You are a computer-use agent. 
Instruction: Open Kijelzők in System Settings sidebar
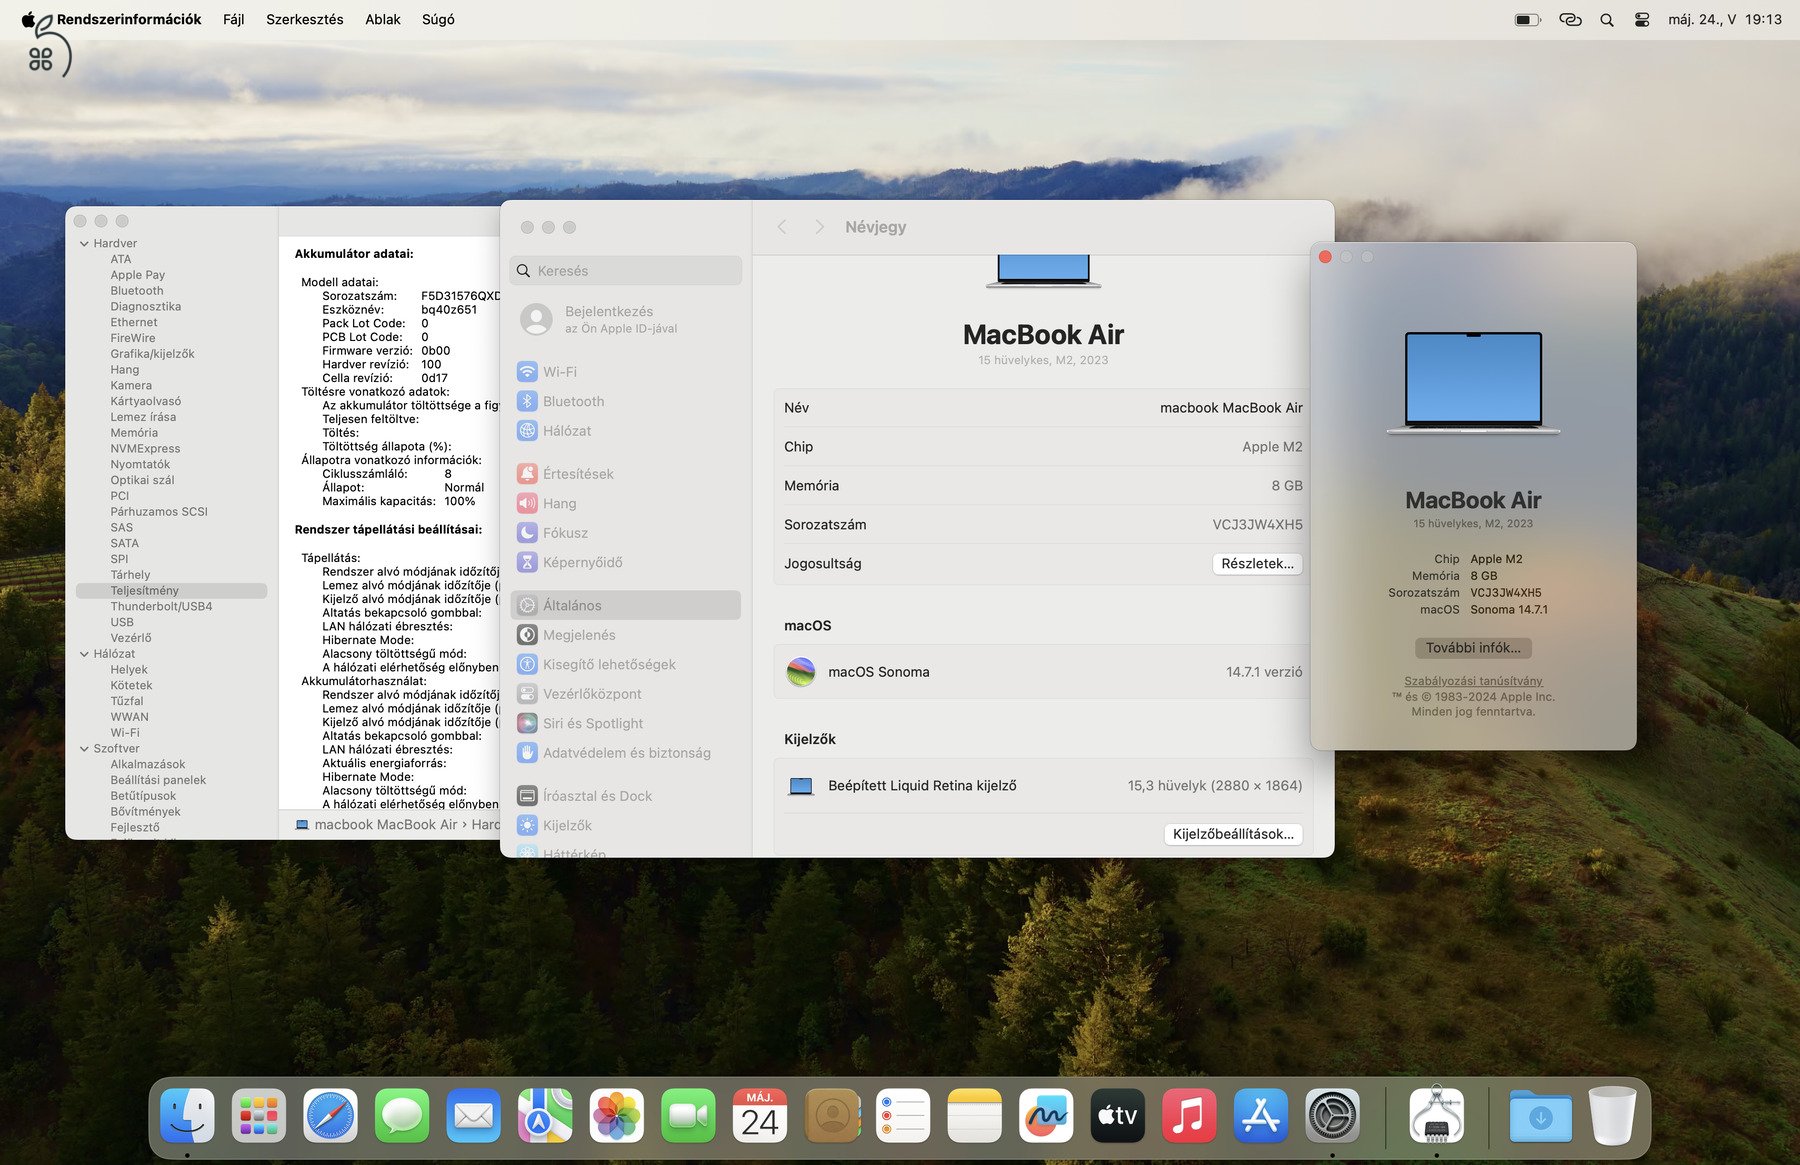626,826
